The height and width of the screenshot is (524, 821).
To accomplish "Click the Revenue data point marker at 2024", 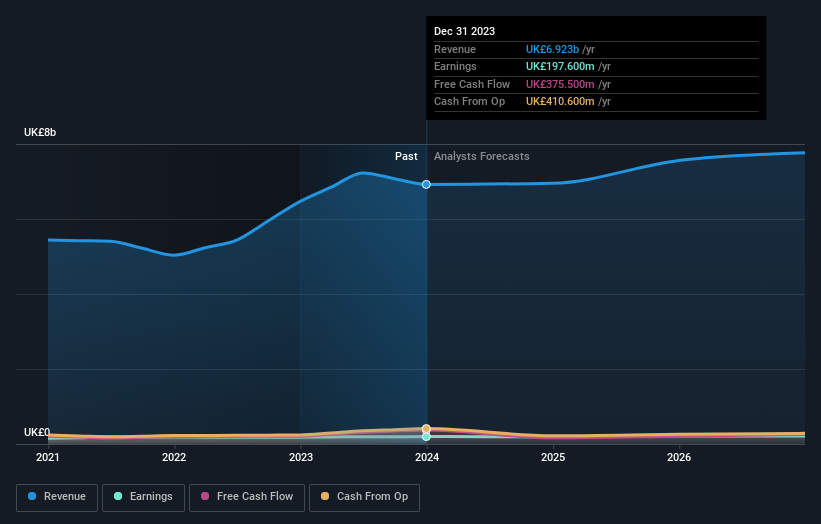I will pyautogui.click(x=426, y=184).
